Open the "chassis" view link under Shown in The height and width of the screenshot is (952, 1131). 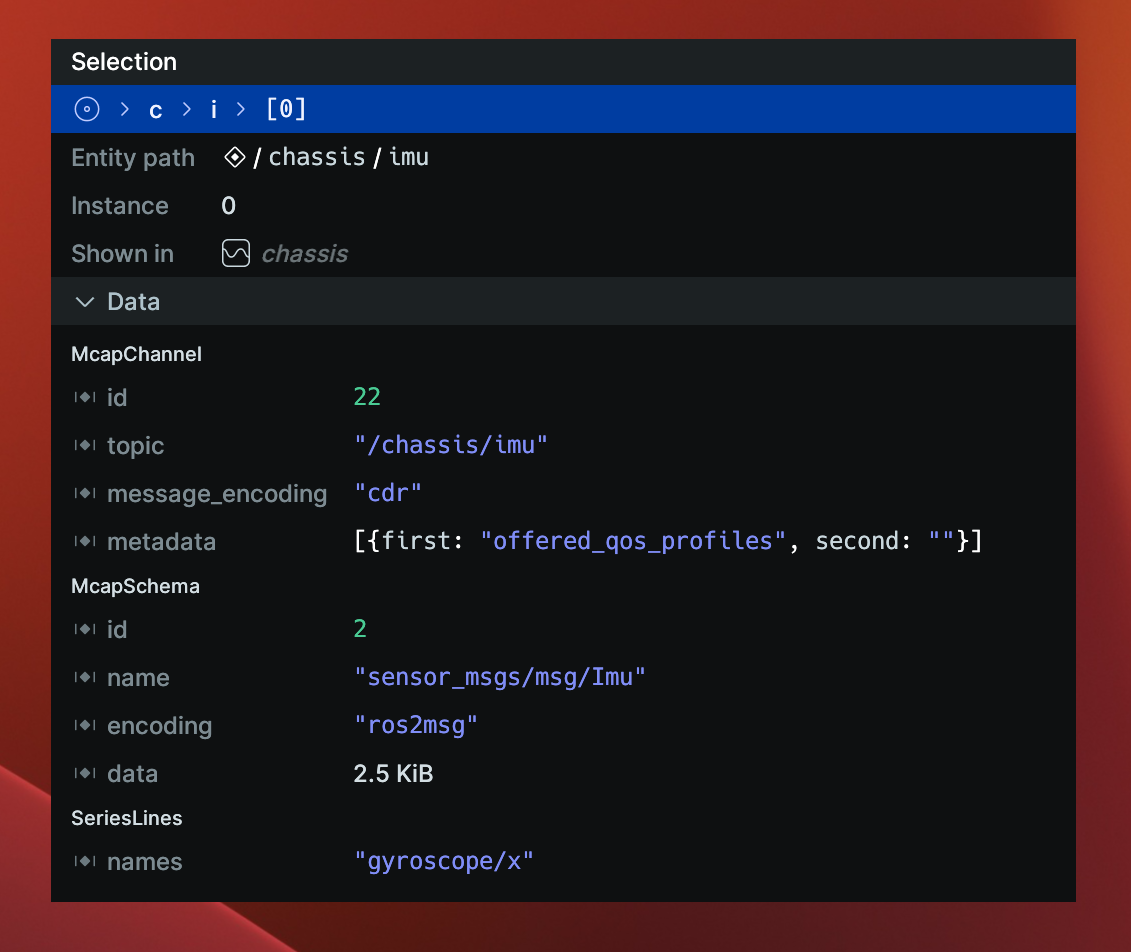click(x=304, y=253)
